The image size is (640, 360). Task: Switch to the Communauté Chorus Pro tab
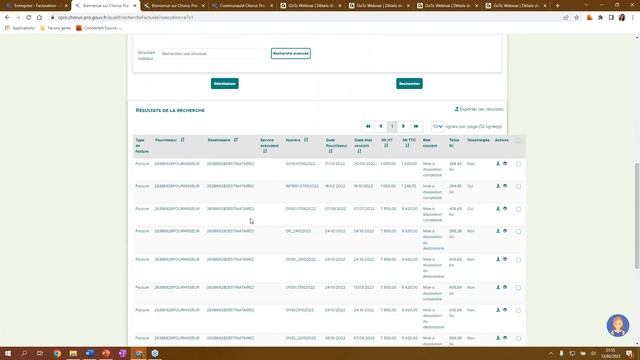pos(242,6)
